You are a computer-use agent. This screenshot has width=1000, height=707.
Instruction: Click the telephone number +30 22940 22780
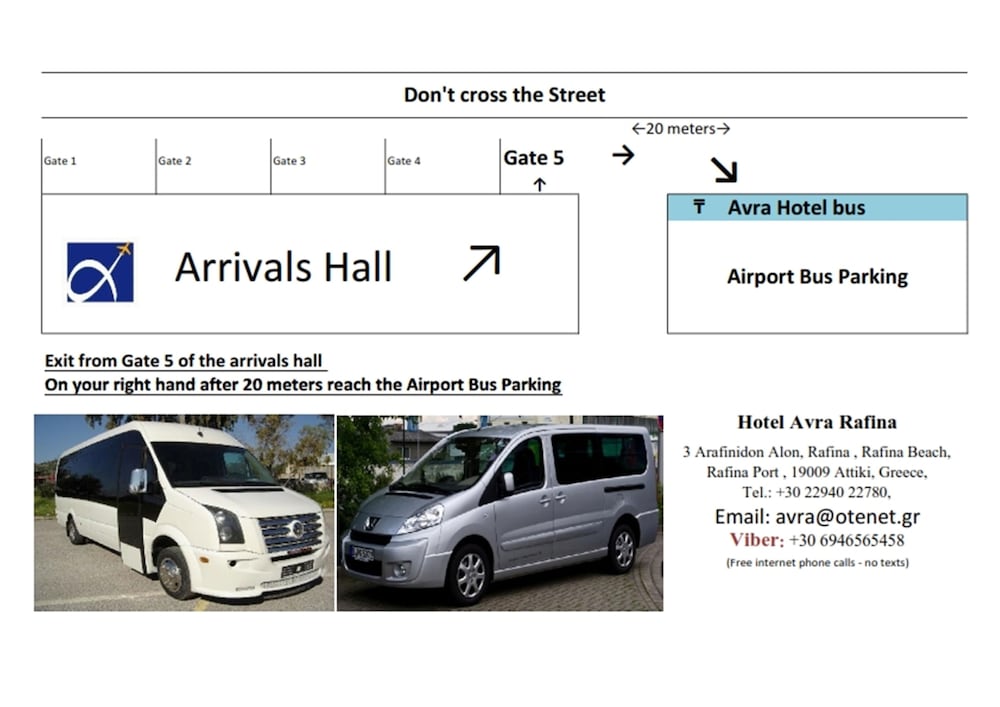pyautogui.click(x=832, y=492)
